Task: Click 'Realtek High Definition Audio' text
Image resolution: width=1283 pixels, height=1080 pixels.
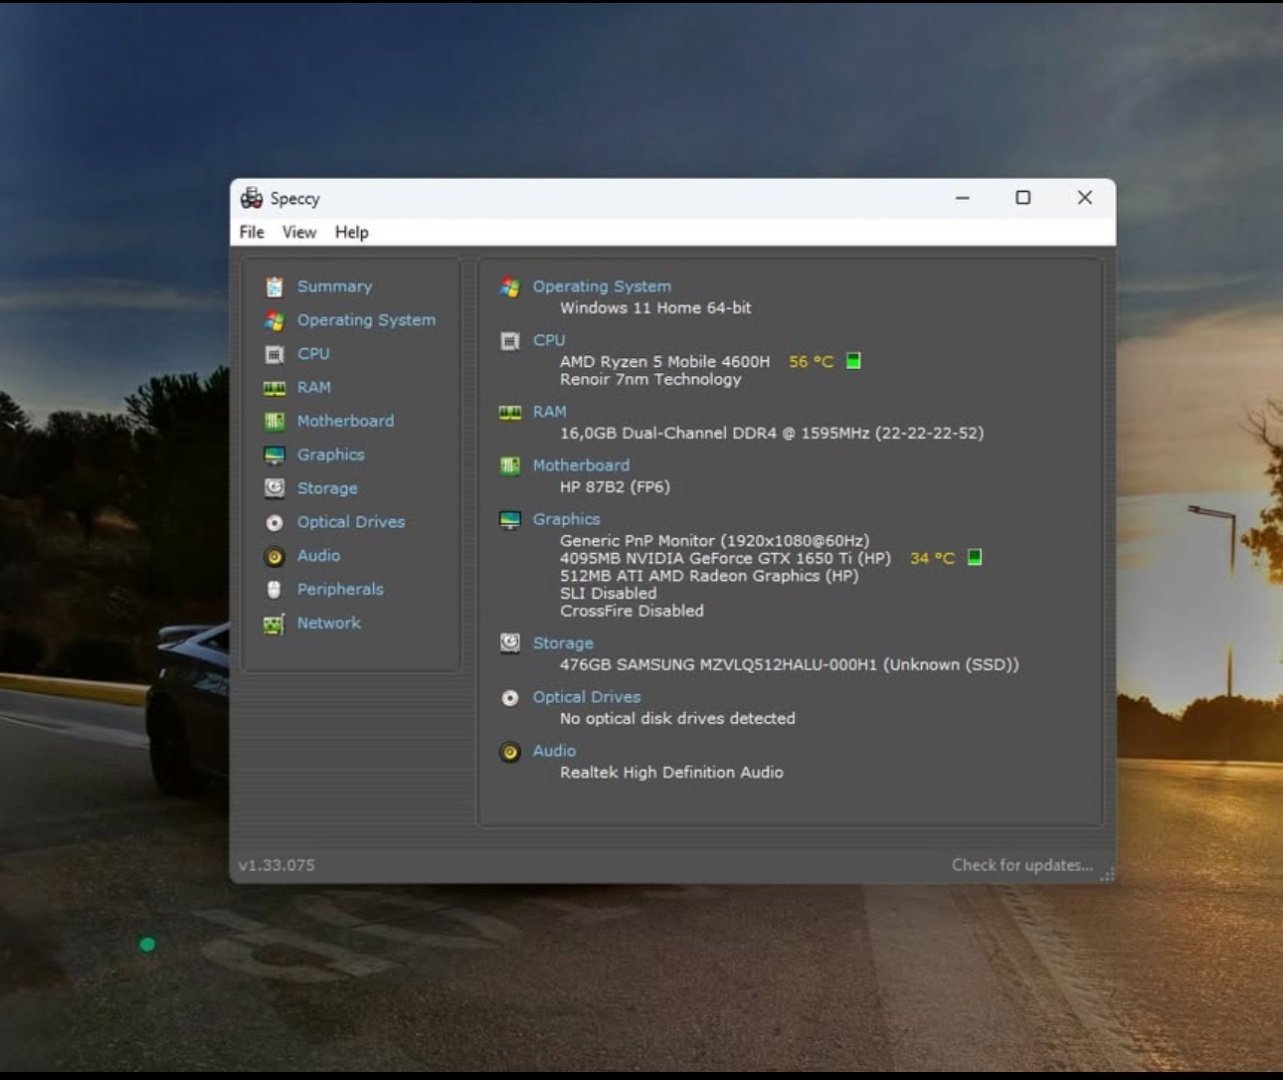Action: (x=671, y=772)
